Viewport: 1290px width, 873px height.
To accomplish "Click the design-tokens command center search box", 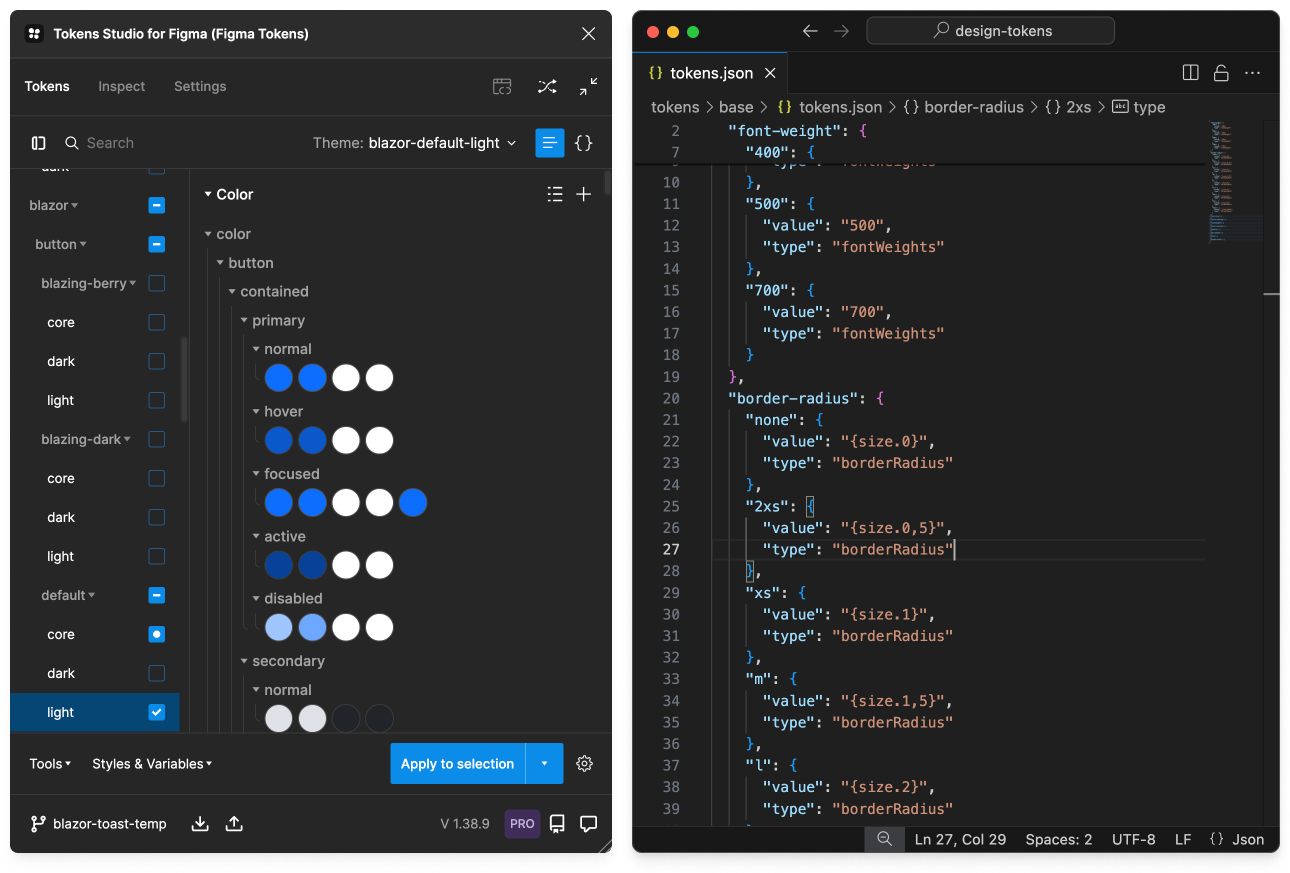I will coord(990,31).
